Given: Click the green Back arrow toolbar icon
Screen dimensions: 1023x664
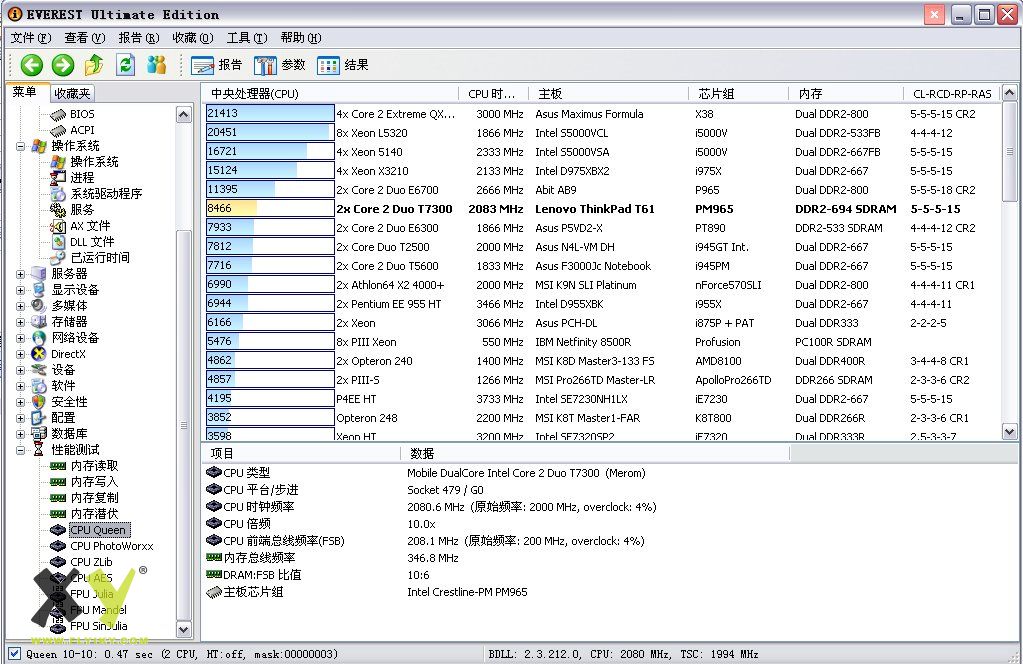Looking at the screenshot, I should coord(32,65).
